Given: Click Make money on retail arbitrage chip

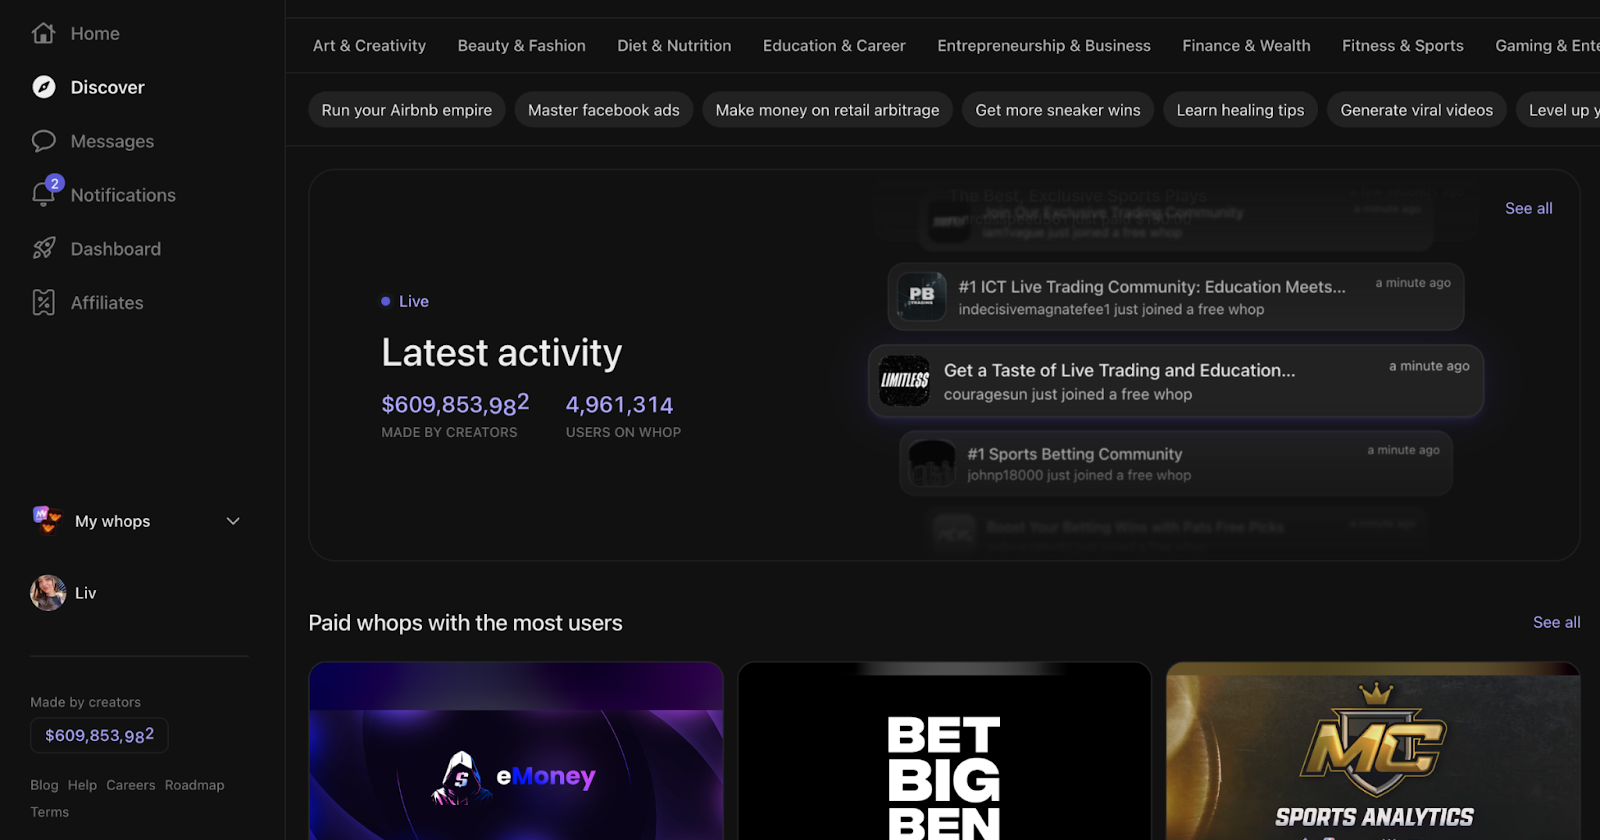Looking at the screenshot, I should point(827,110).
